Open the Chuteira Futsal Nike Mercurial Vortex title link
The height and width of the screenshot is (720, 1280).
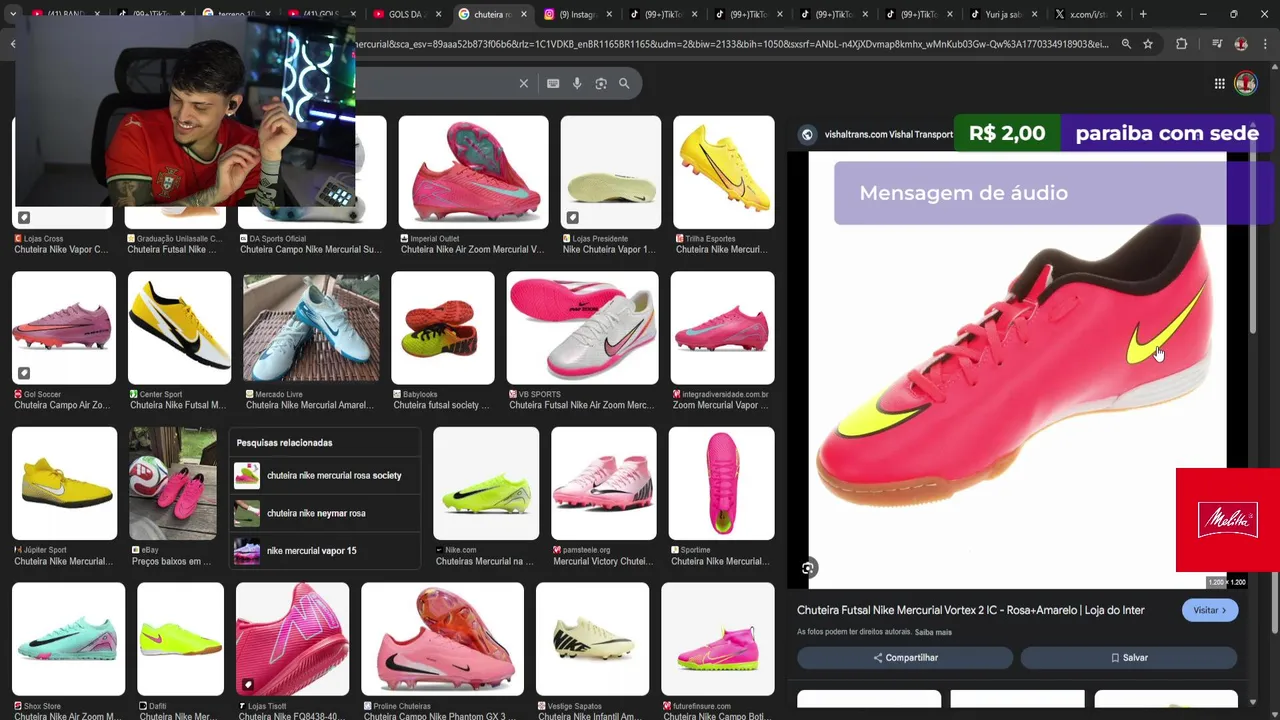click(970, 610)
